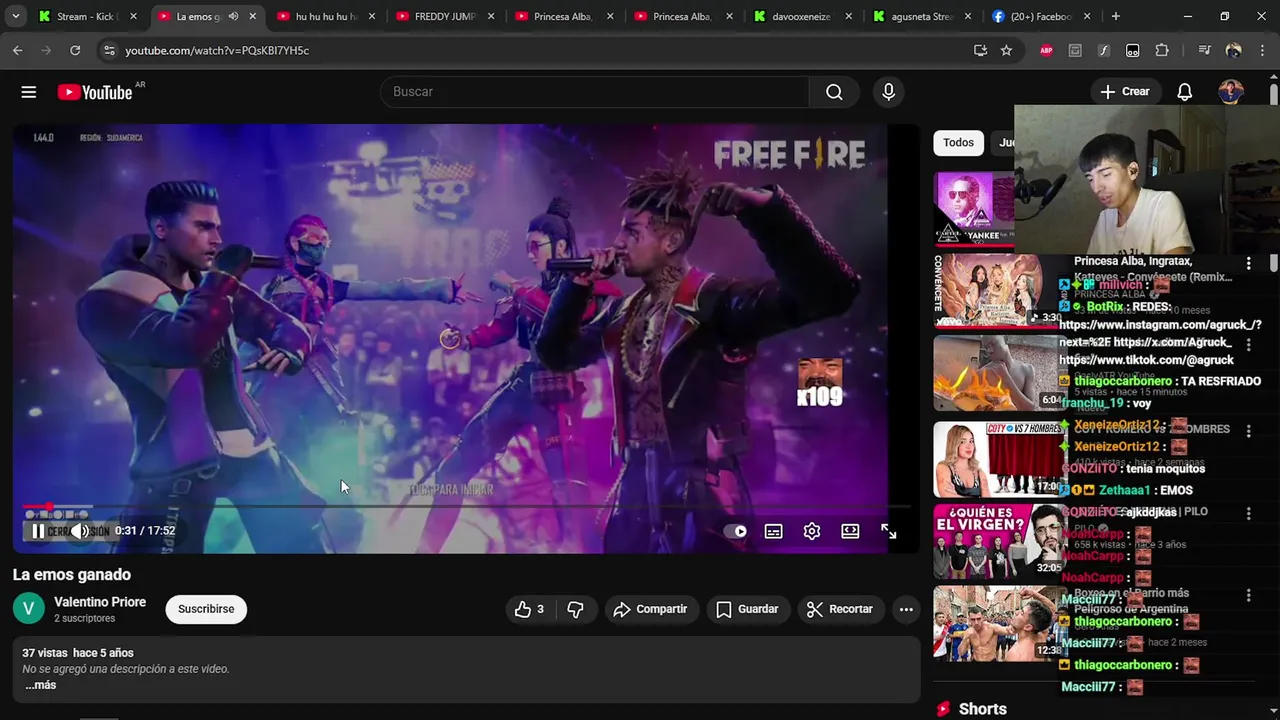
Task: View site information icon in address bar
Action: click(x=109, y=50)
